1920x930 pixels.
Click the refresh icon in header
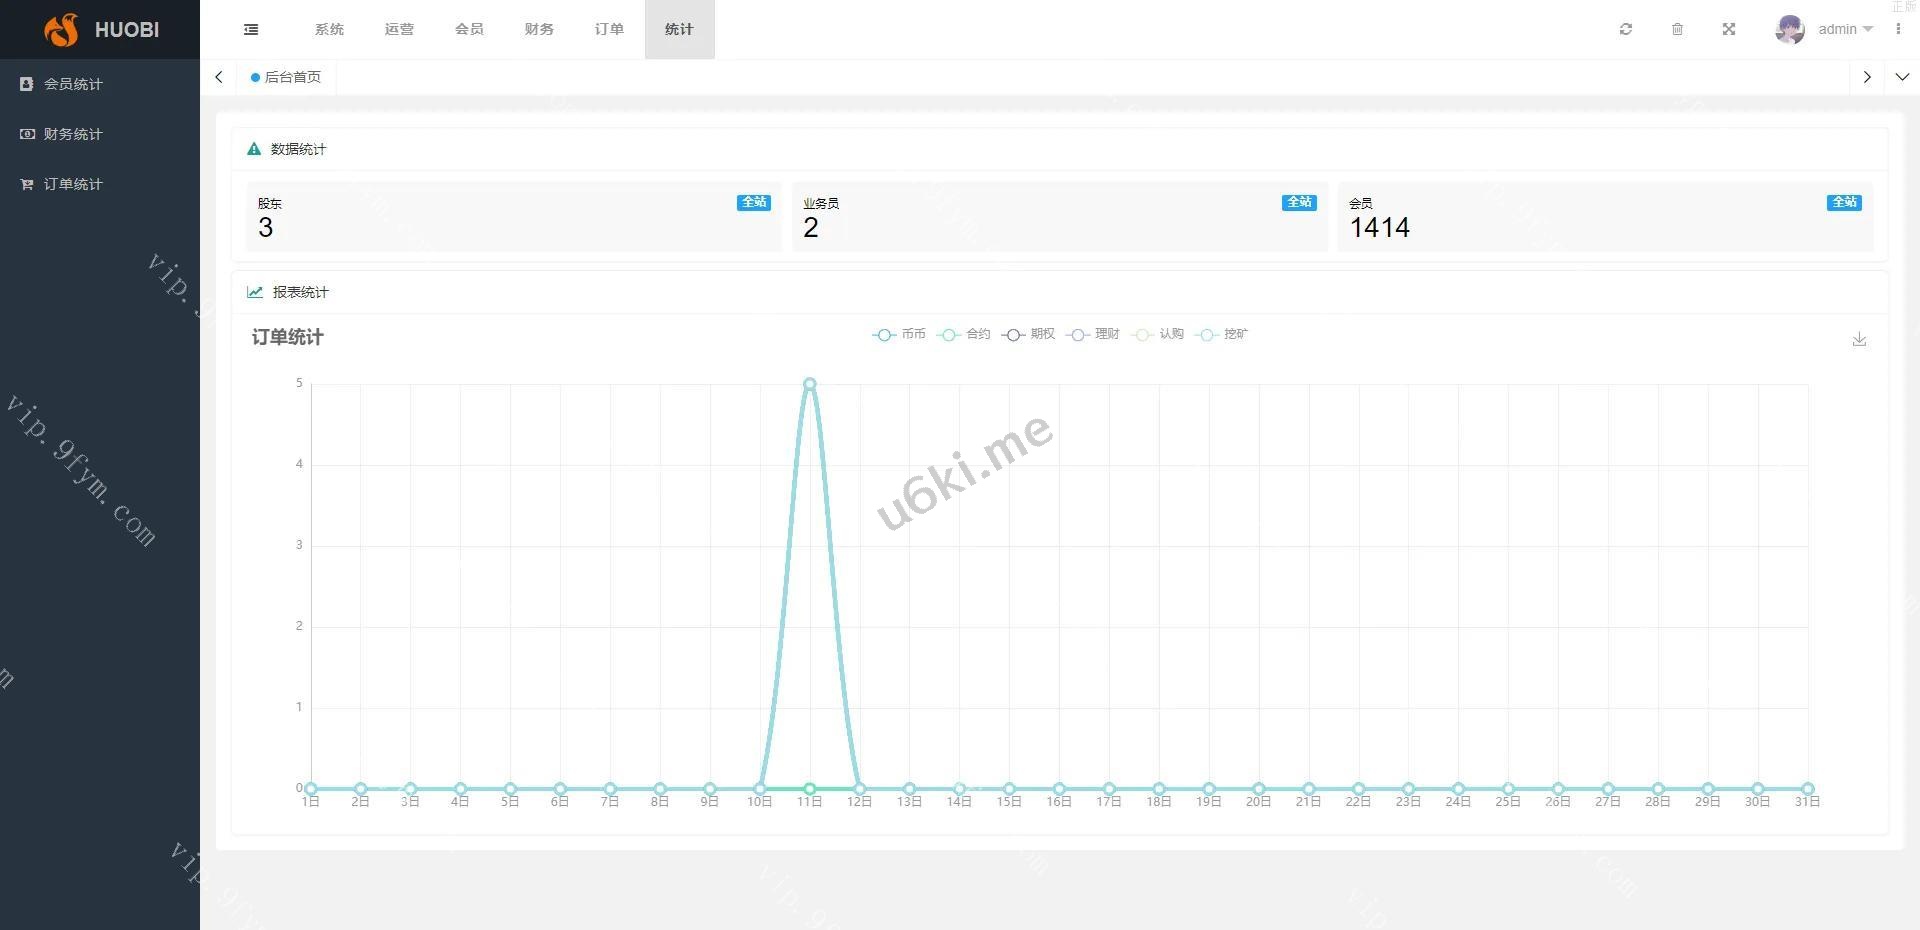click(x=1626, y=30)
